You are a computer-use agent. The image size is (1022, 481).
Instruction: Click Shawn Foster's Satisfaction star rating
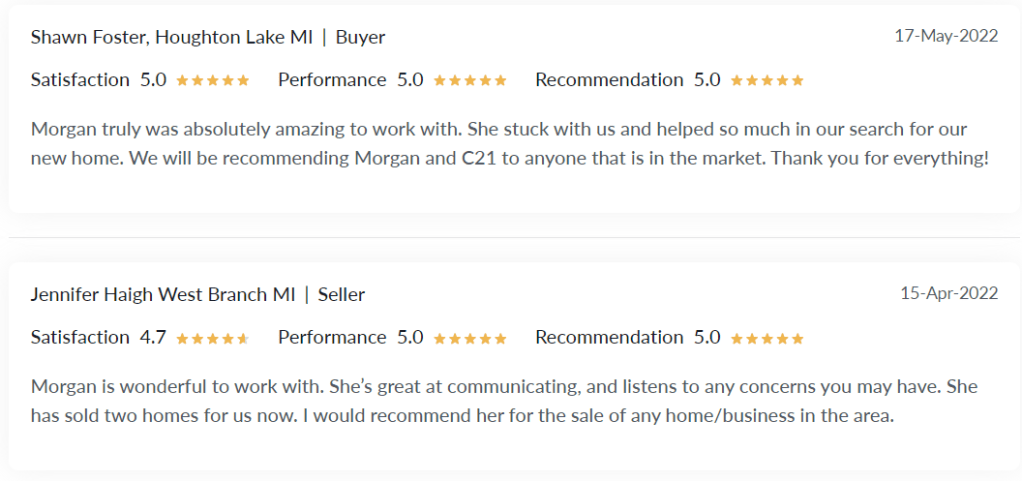pyautogui.click(x=213, y=81)
